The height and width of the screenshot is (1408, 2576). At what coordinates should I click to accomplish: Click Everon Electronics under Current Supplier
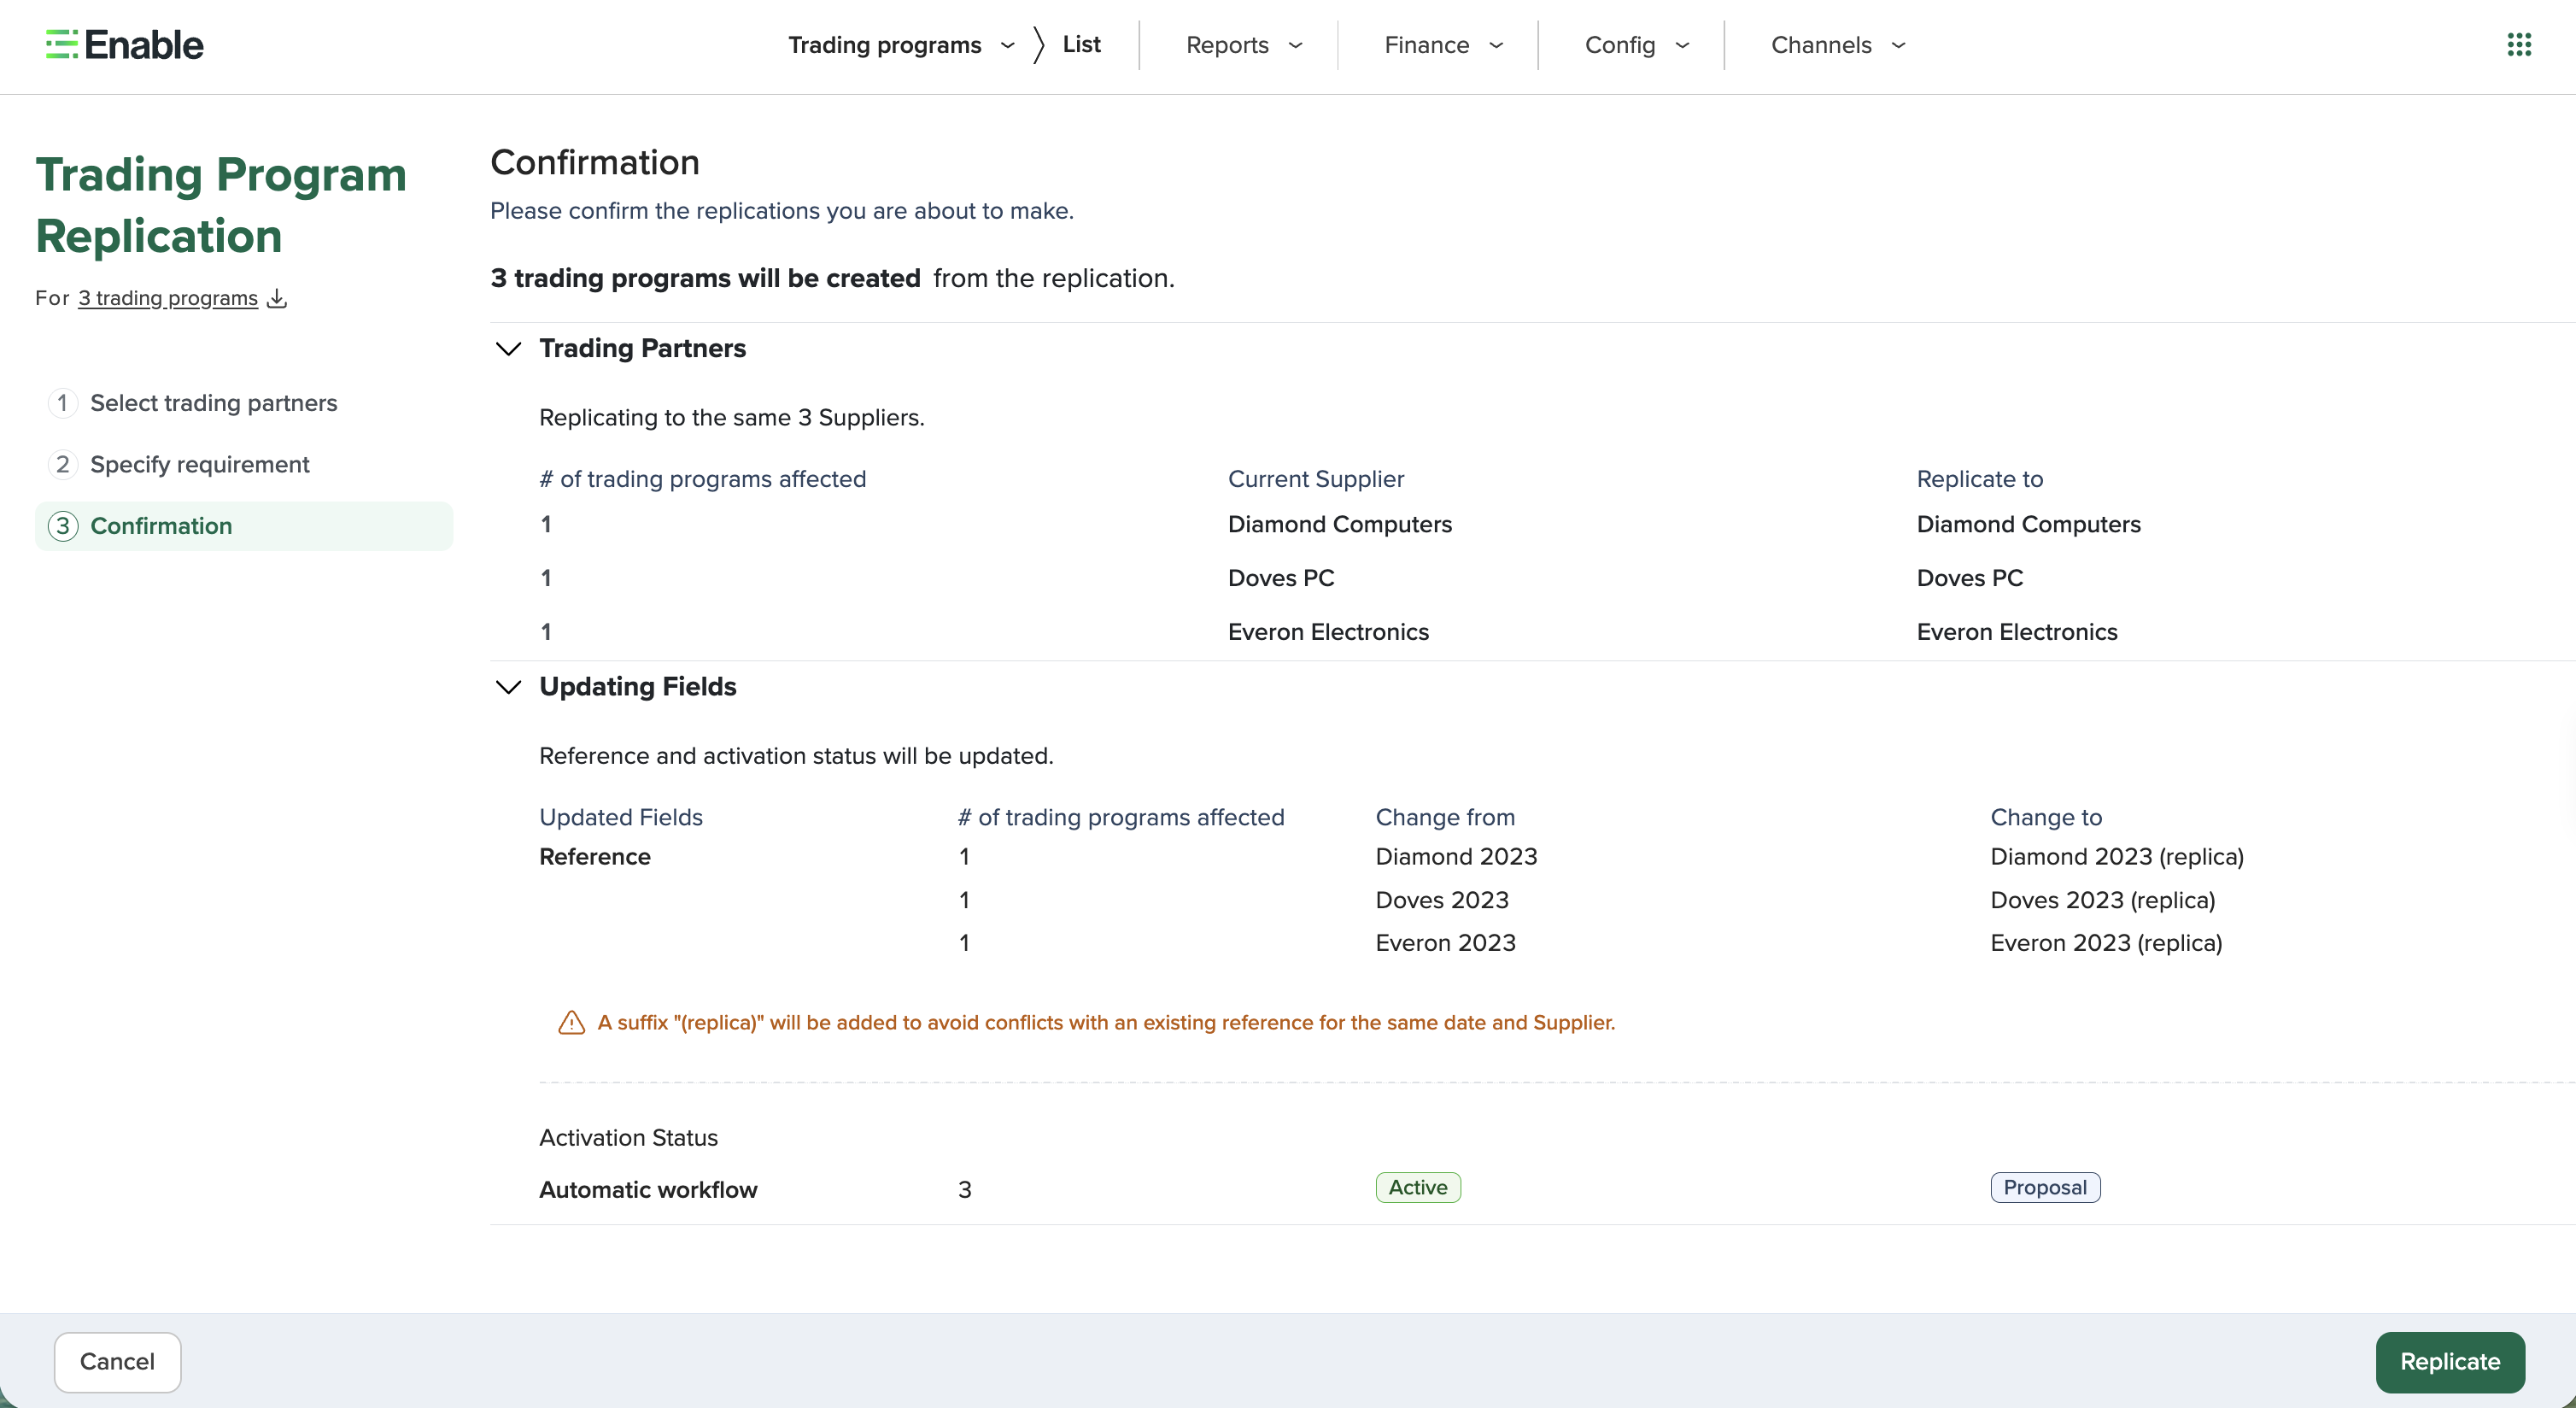coord(1328,632)
